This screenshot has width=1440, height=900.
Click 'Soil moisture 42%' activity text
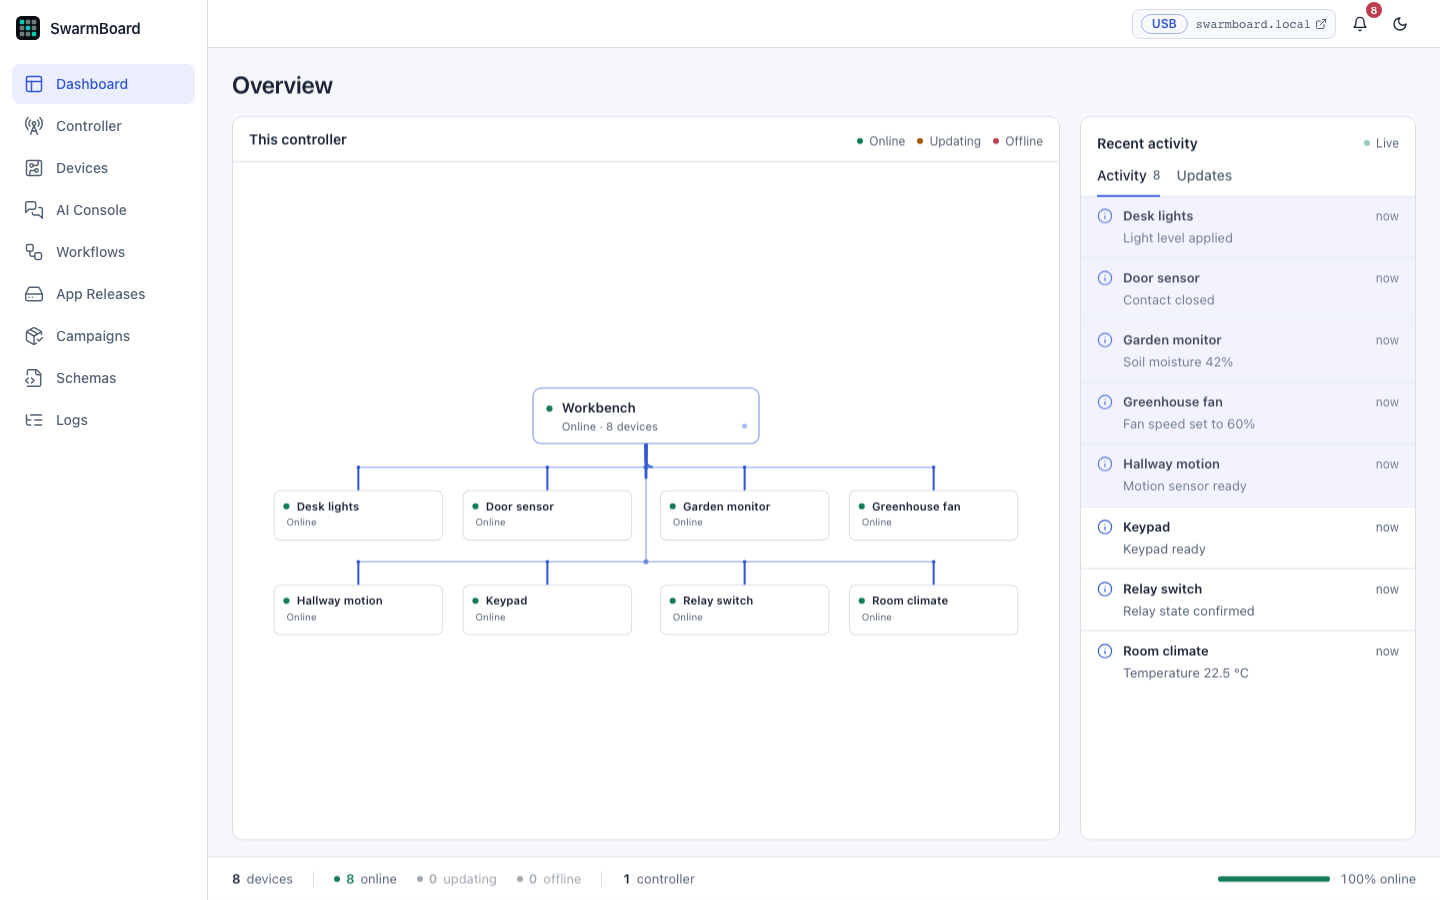1177,362
